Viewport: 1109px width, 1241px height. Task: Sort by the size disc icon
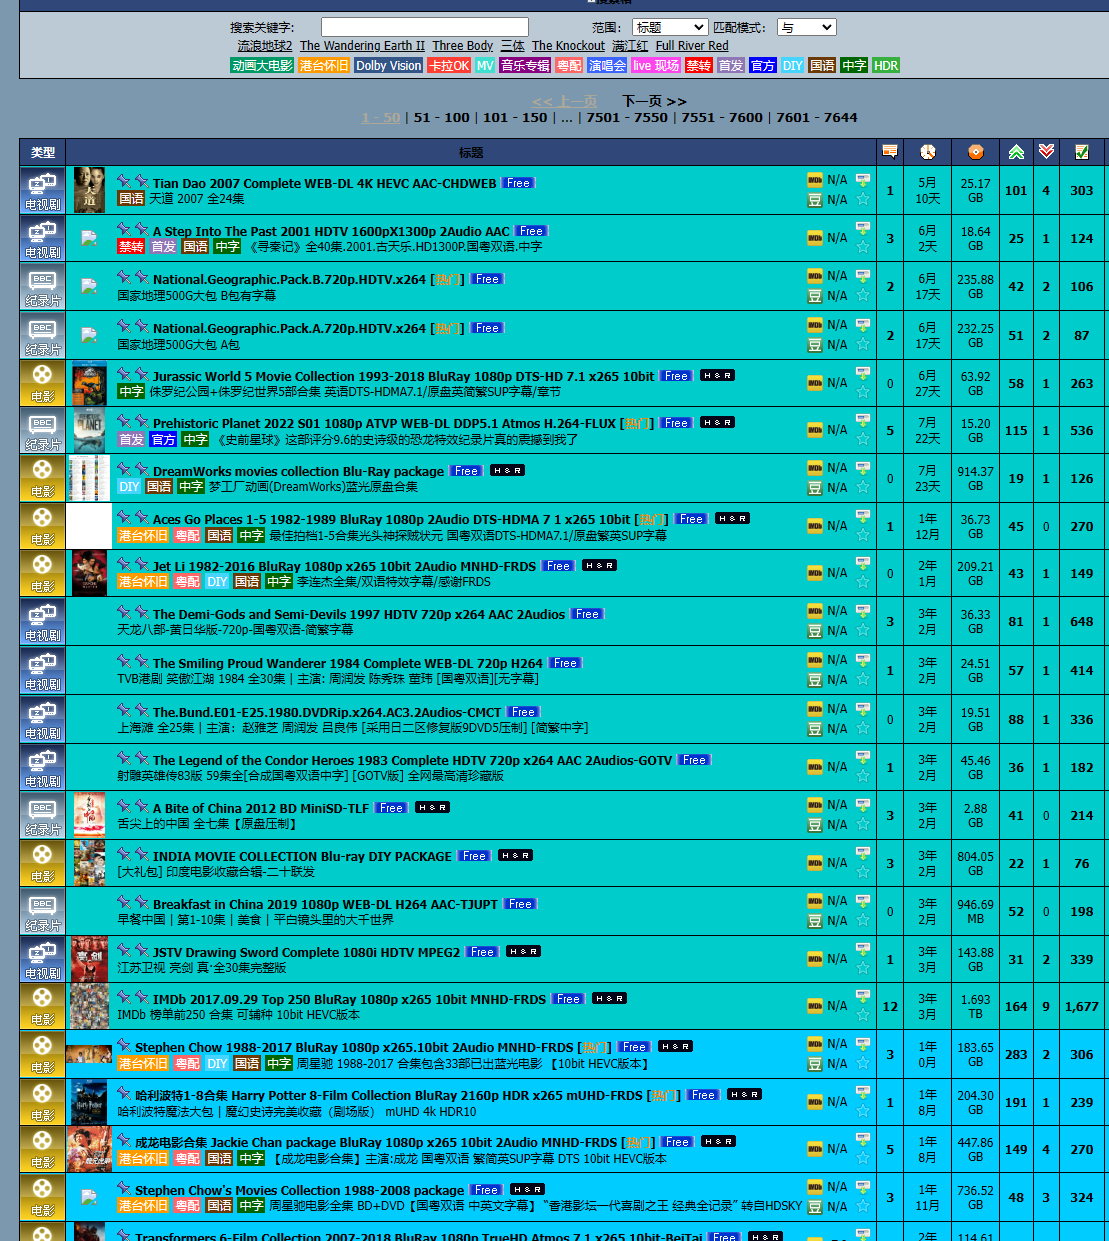pos(975,152)
